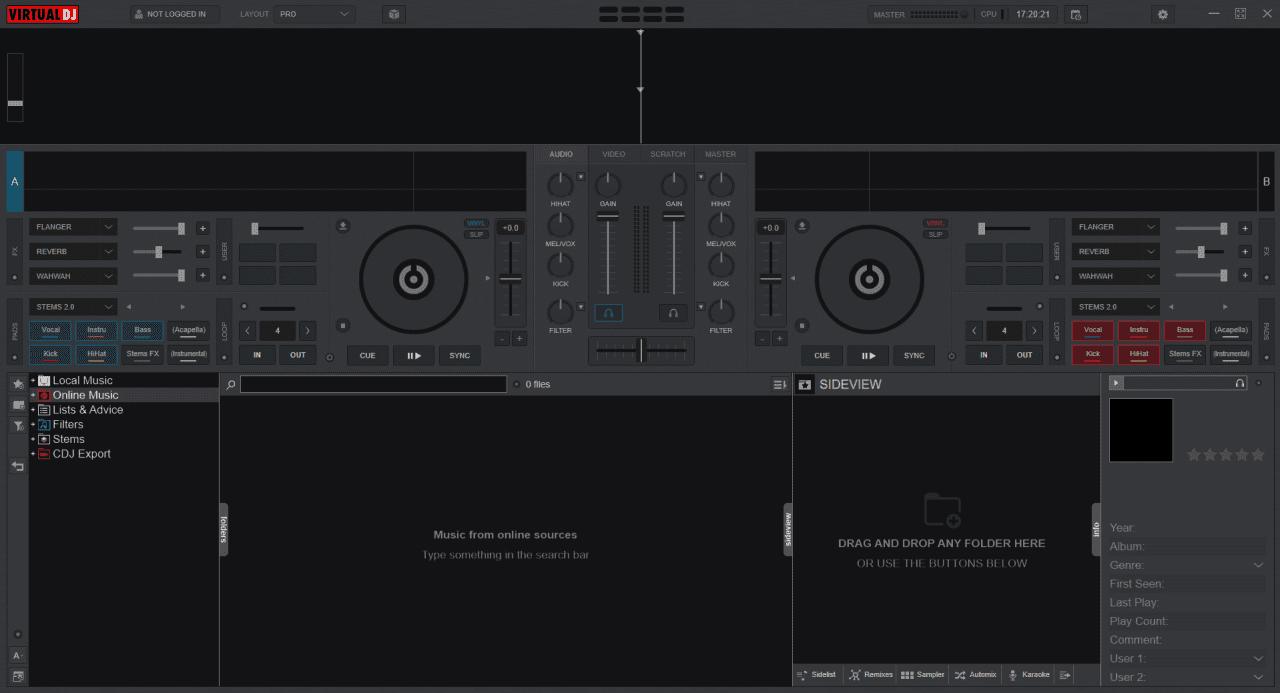Open the LAYOUT dropdown showing PRO
1280x693 pixels.
(314, 14)
